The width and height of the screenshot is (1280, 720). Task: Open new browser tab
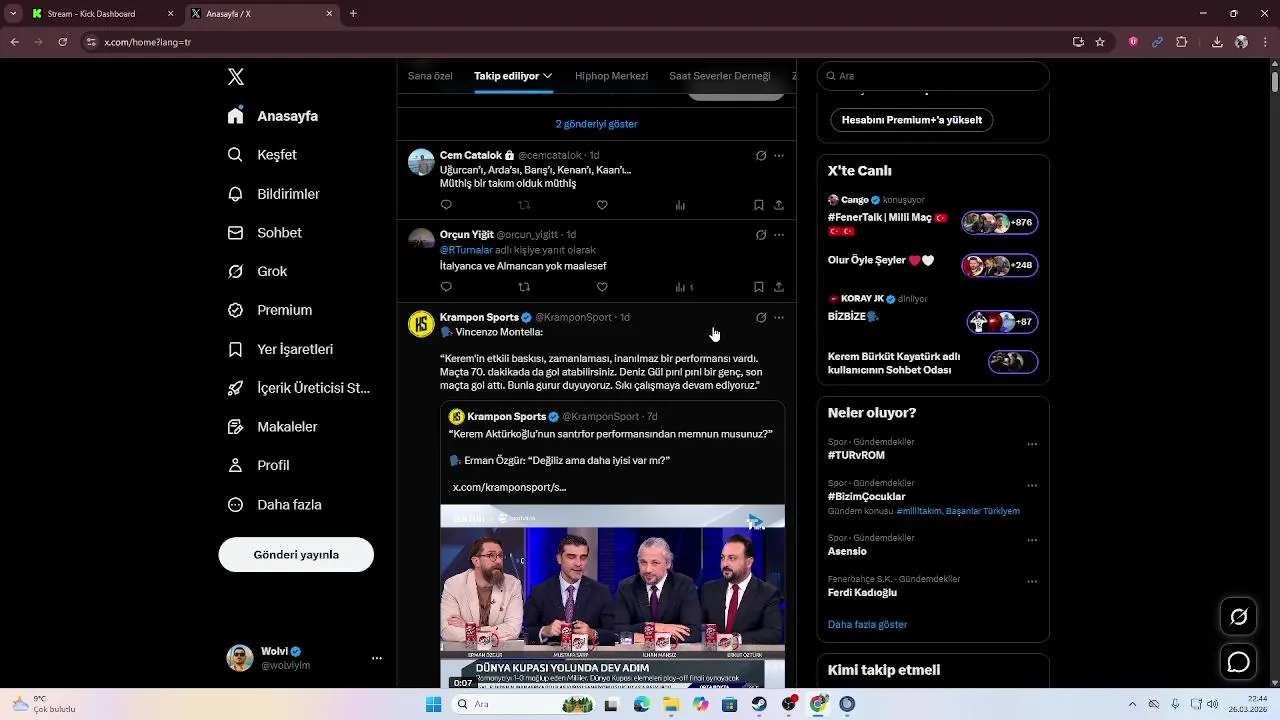(x=353, y=14)
